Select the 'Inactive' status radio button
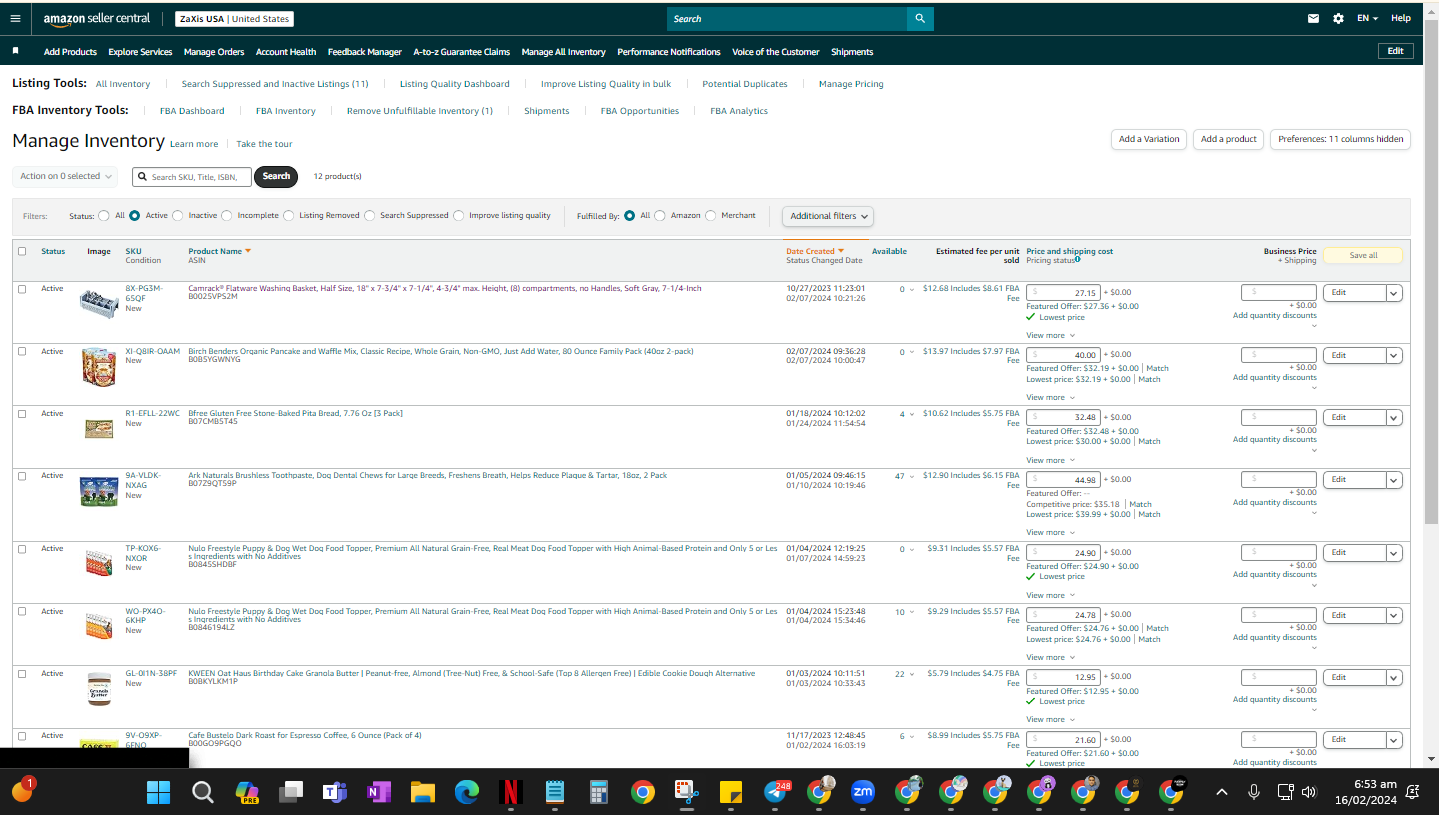The image size is (1439, 815). coord(178,215)
